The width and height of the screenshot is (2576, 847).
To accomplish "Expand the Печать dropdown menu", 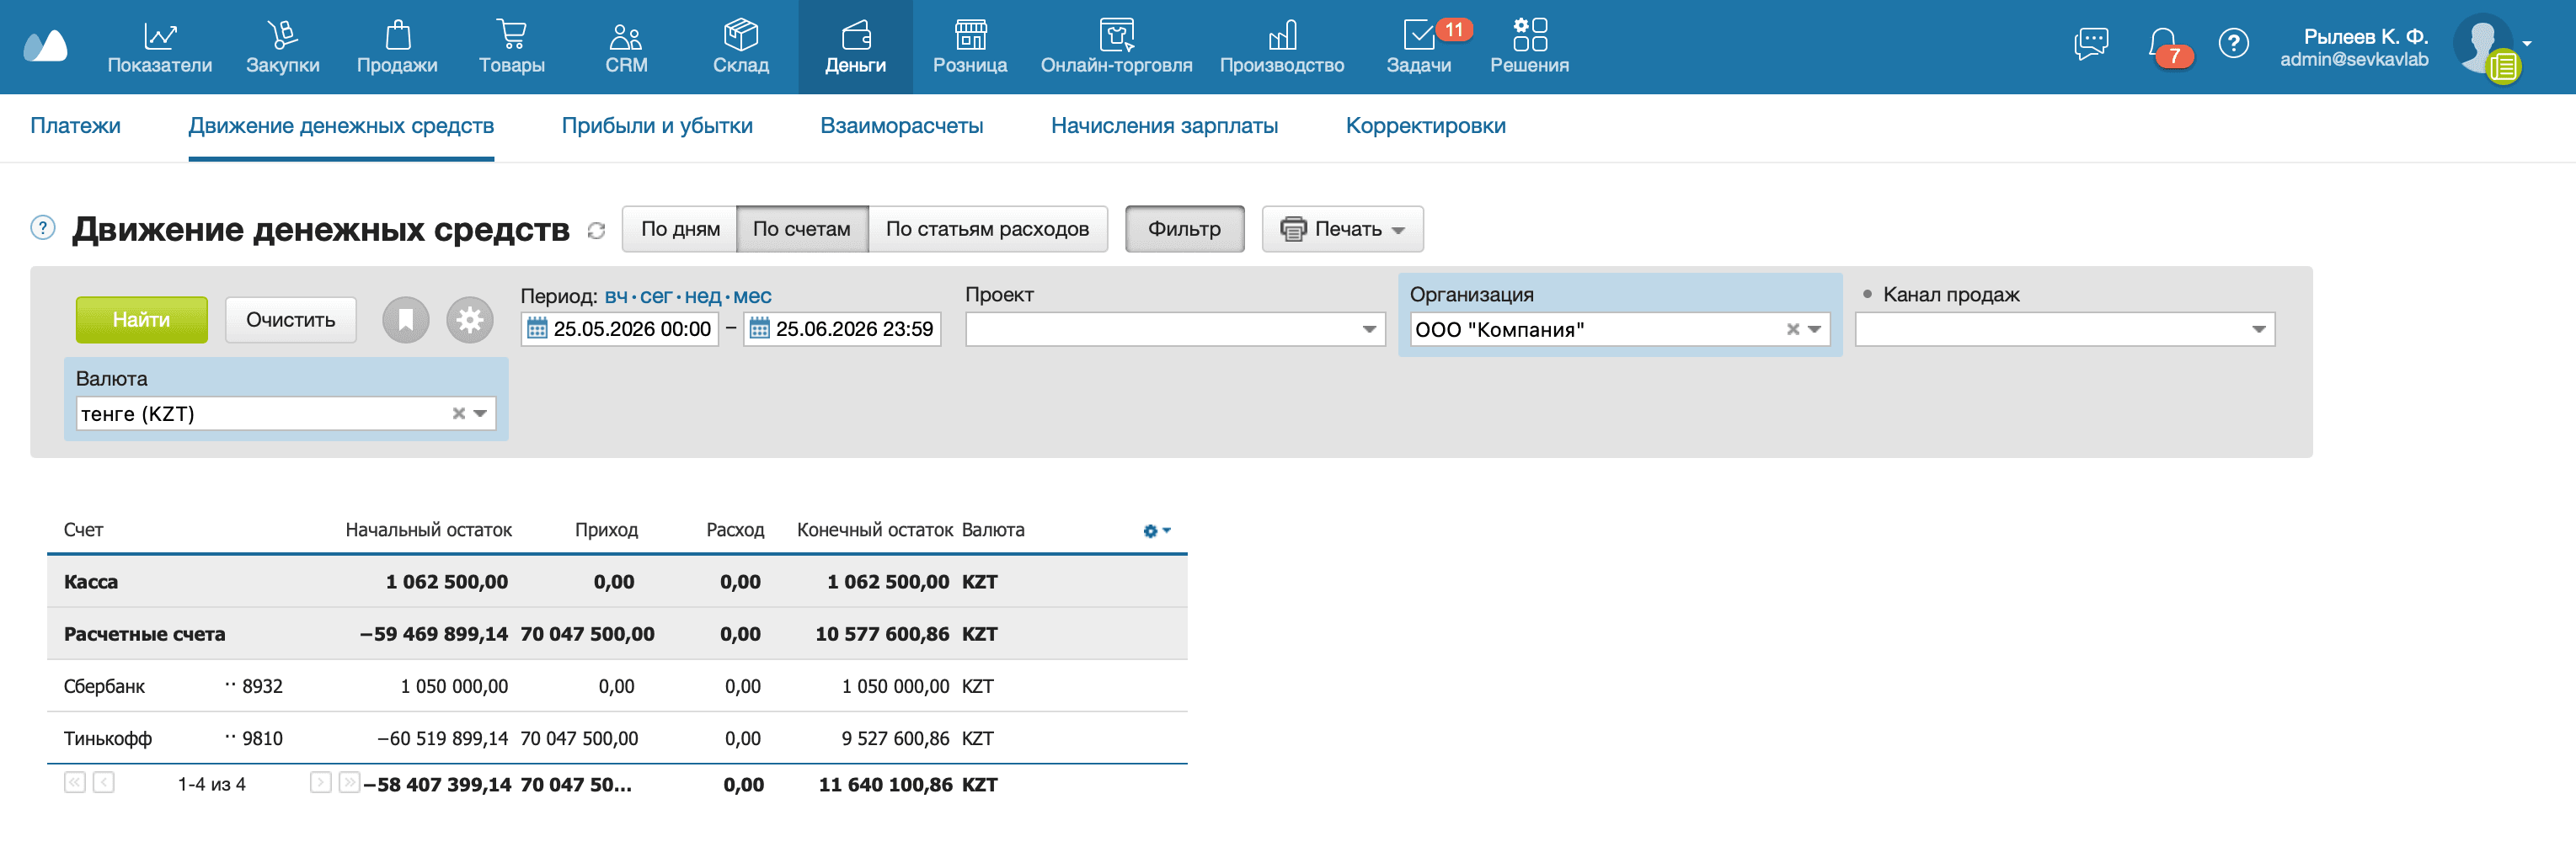I will pos(1343,229).
